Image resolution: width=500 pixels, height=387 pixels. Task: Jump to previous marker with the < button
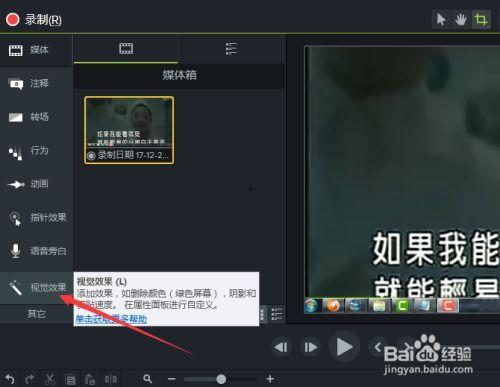[378, 347]
